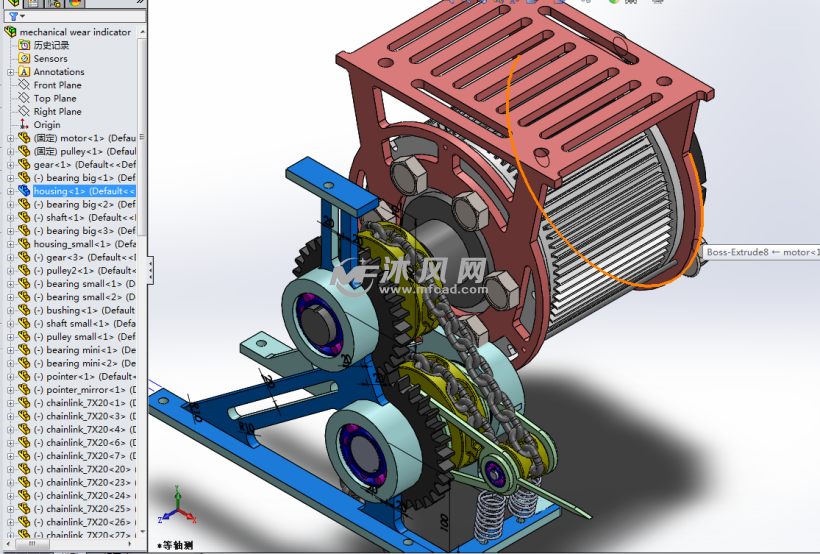The width and height of the screenshot is (820, 554).
Task: Select the pulley2<1> label
Action: pos(84,270)
